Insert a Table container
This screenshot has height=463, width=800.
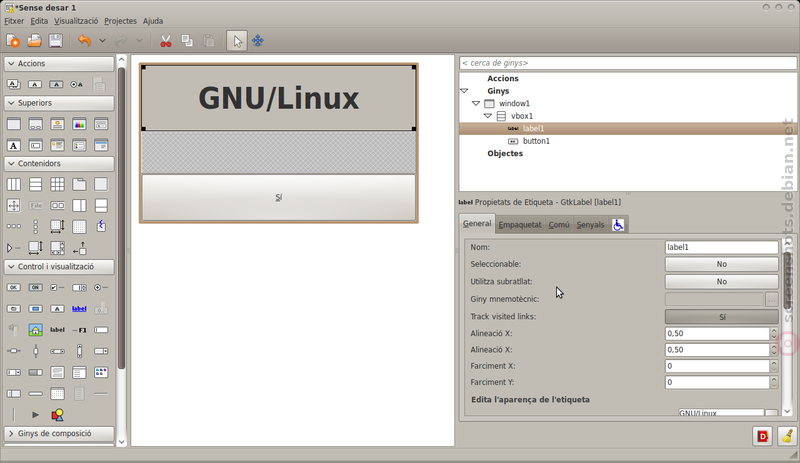[x=58, y=184]
